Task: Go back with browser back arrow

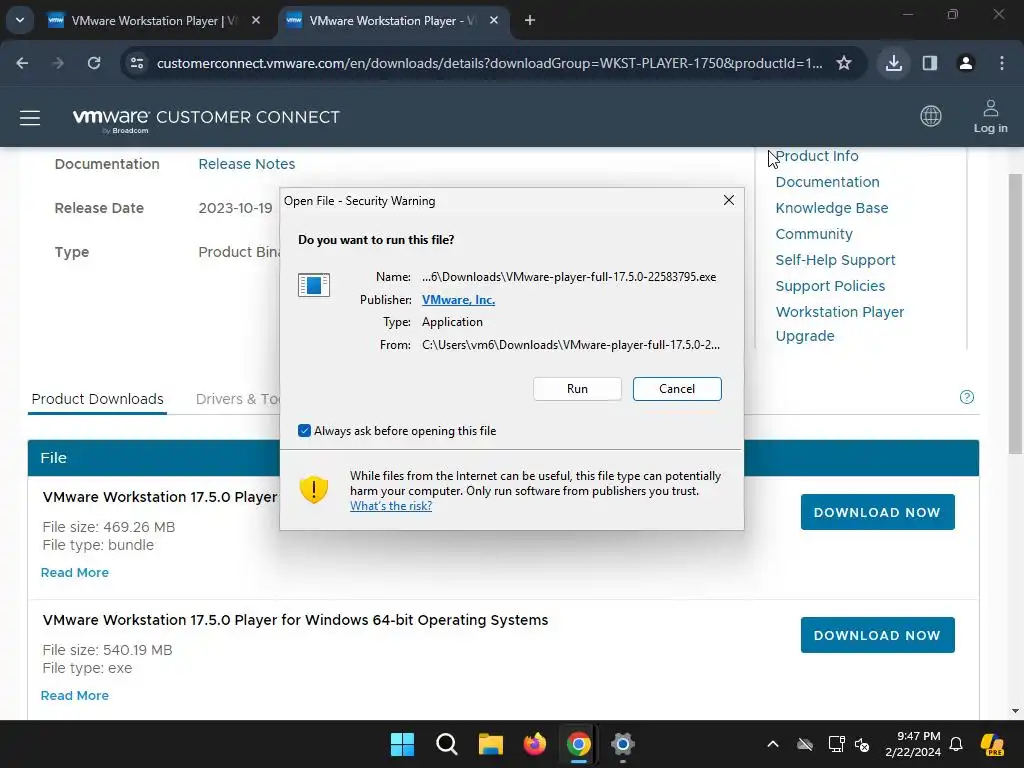Action: [22, 63]
